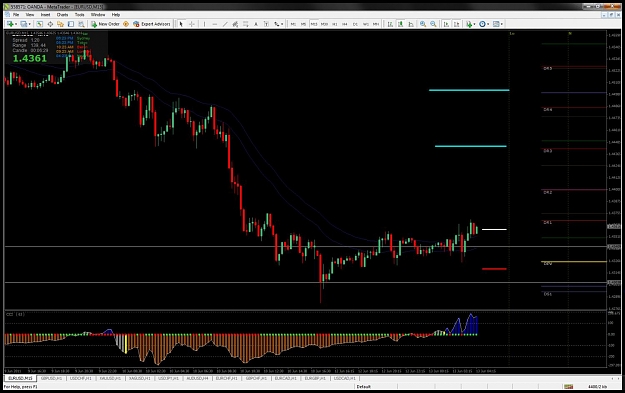The width and height of the screenshot is (625, 393).
Task: Switch to the GBPUSD,H1 chart tab
Action: point(51,378)
